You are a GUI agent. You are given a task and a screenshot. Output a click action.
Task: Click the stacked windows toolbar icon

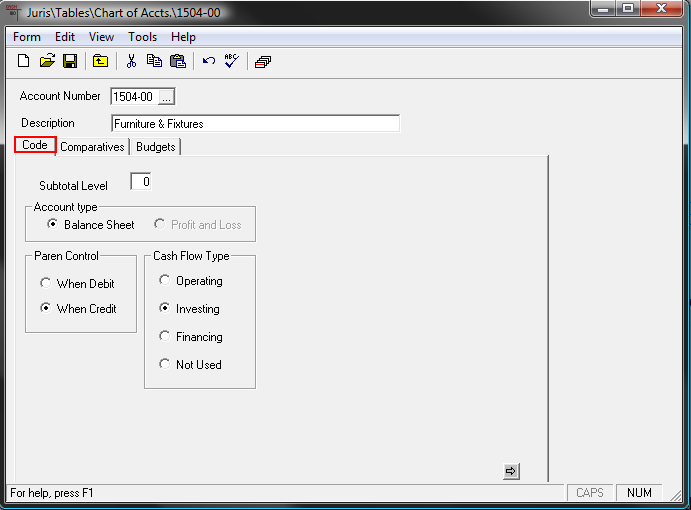pyautogui.click(x=262, y=61)
